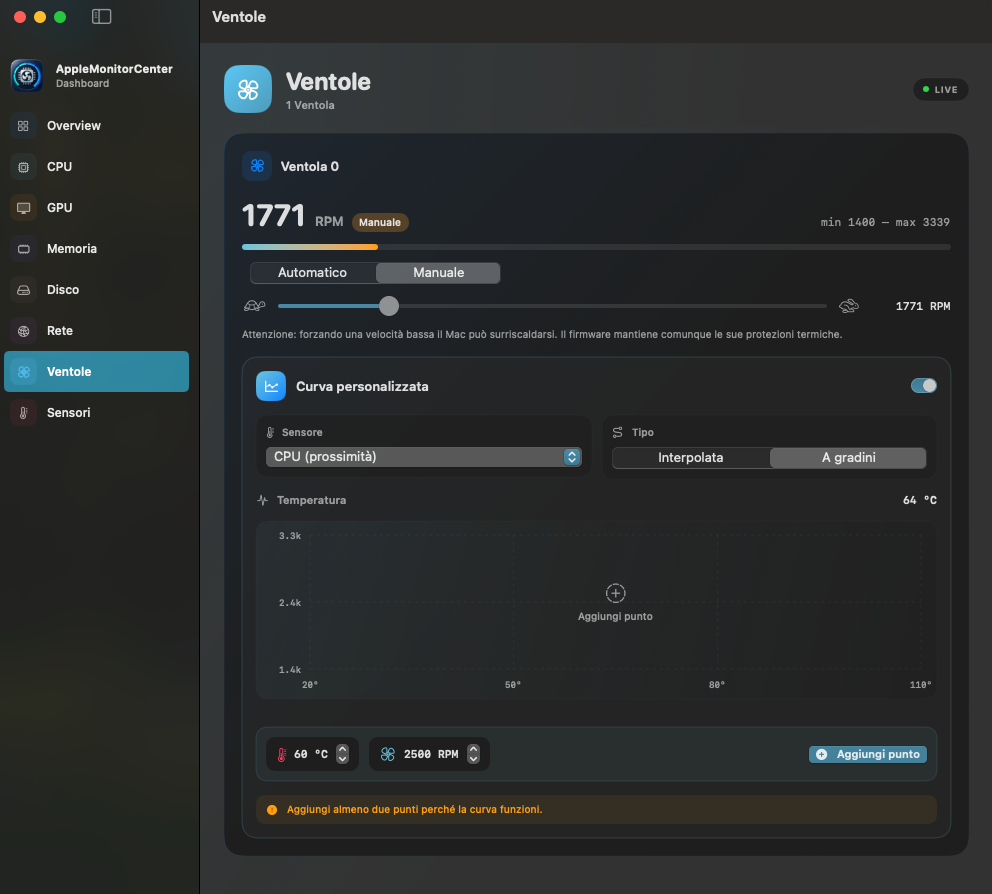Go to the Memoria section

point(96,249)
